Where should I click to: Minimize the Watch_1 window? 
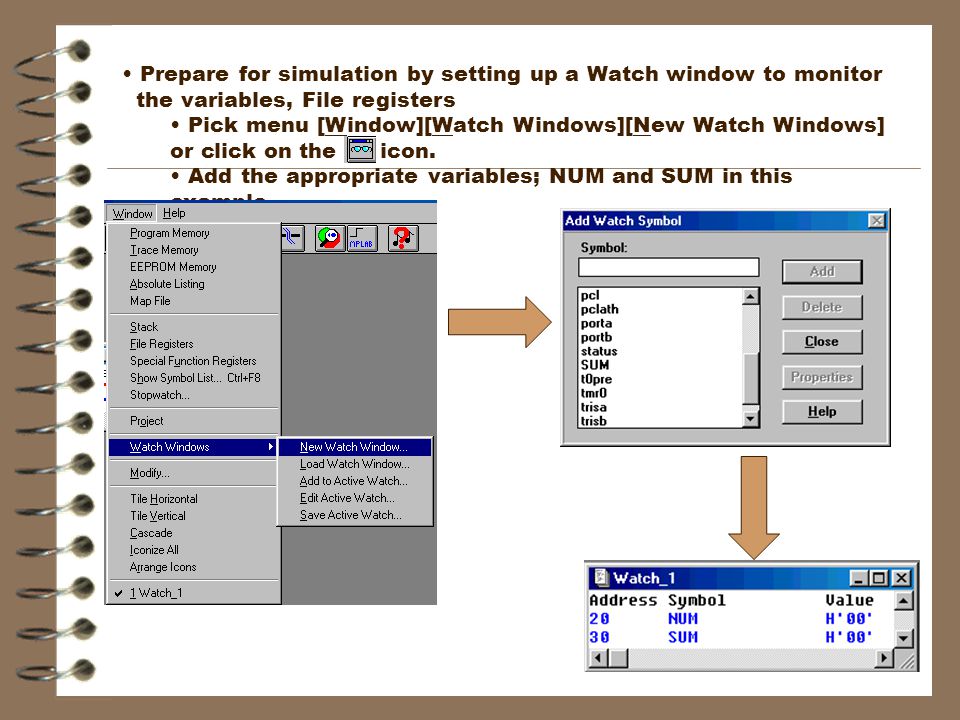click(860, 578)
